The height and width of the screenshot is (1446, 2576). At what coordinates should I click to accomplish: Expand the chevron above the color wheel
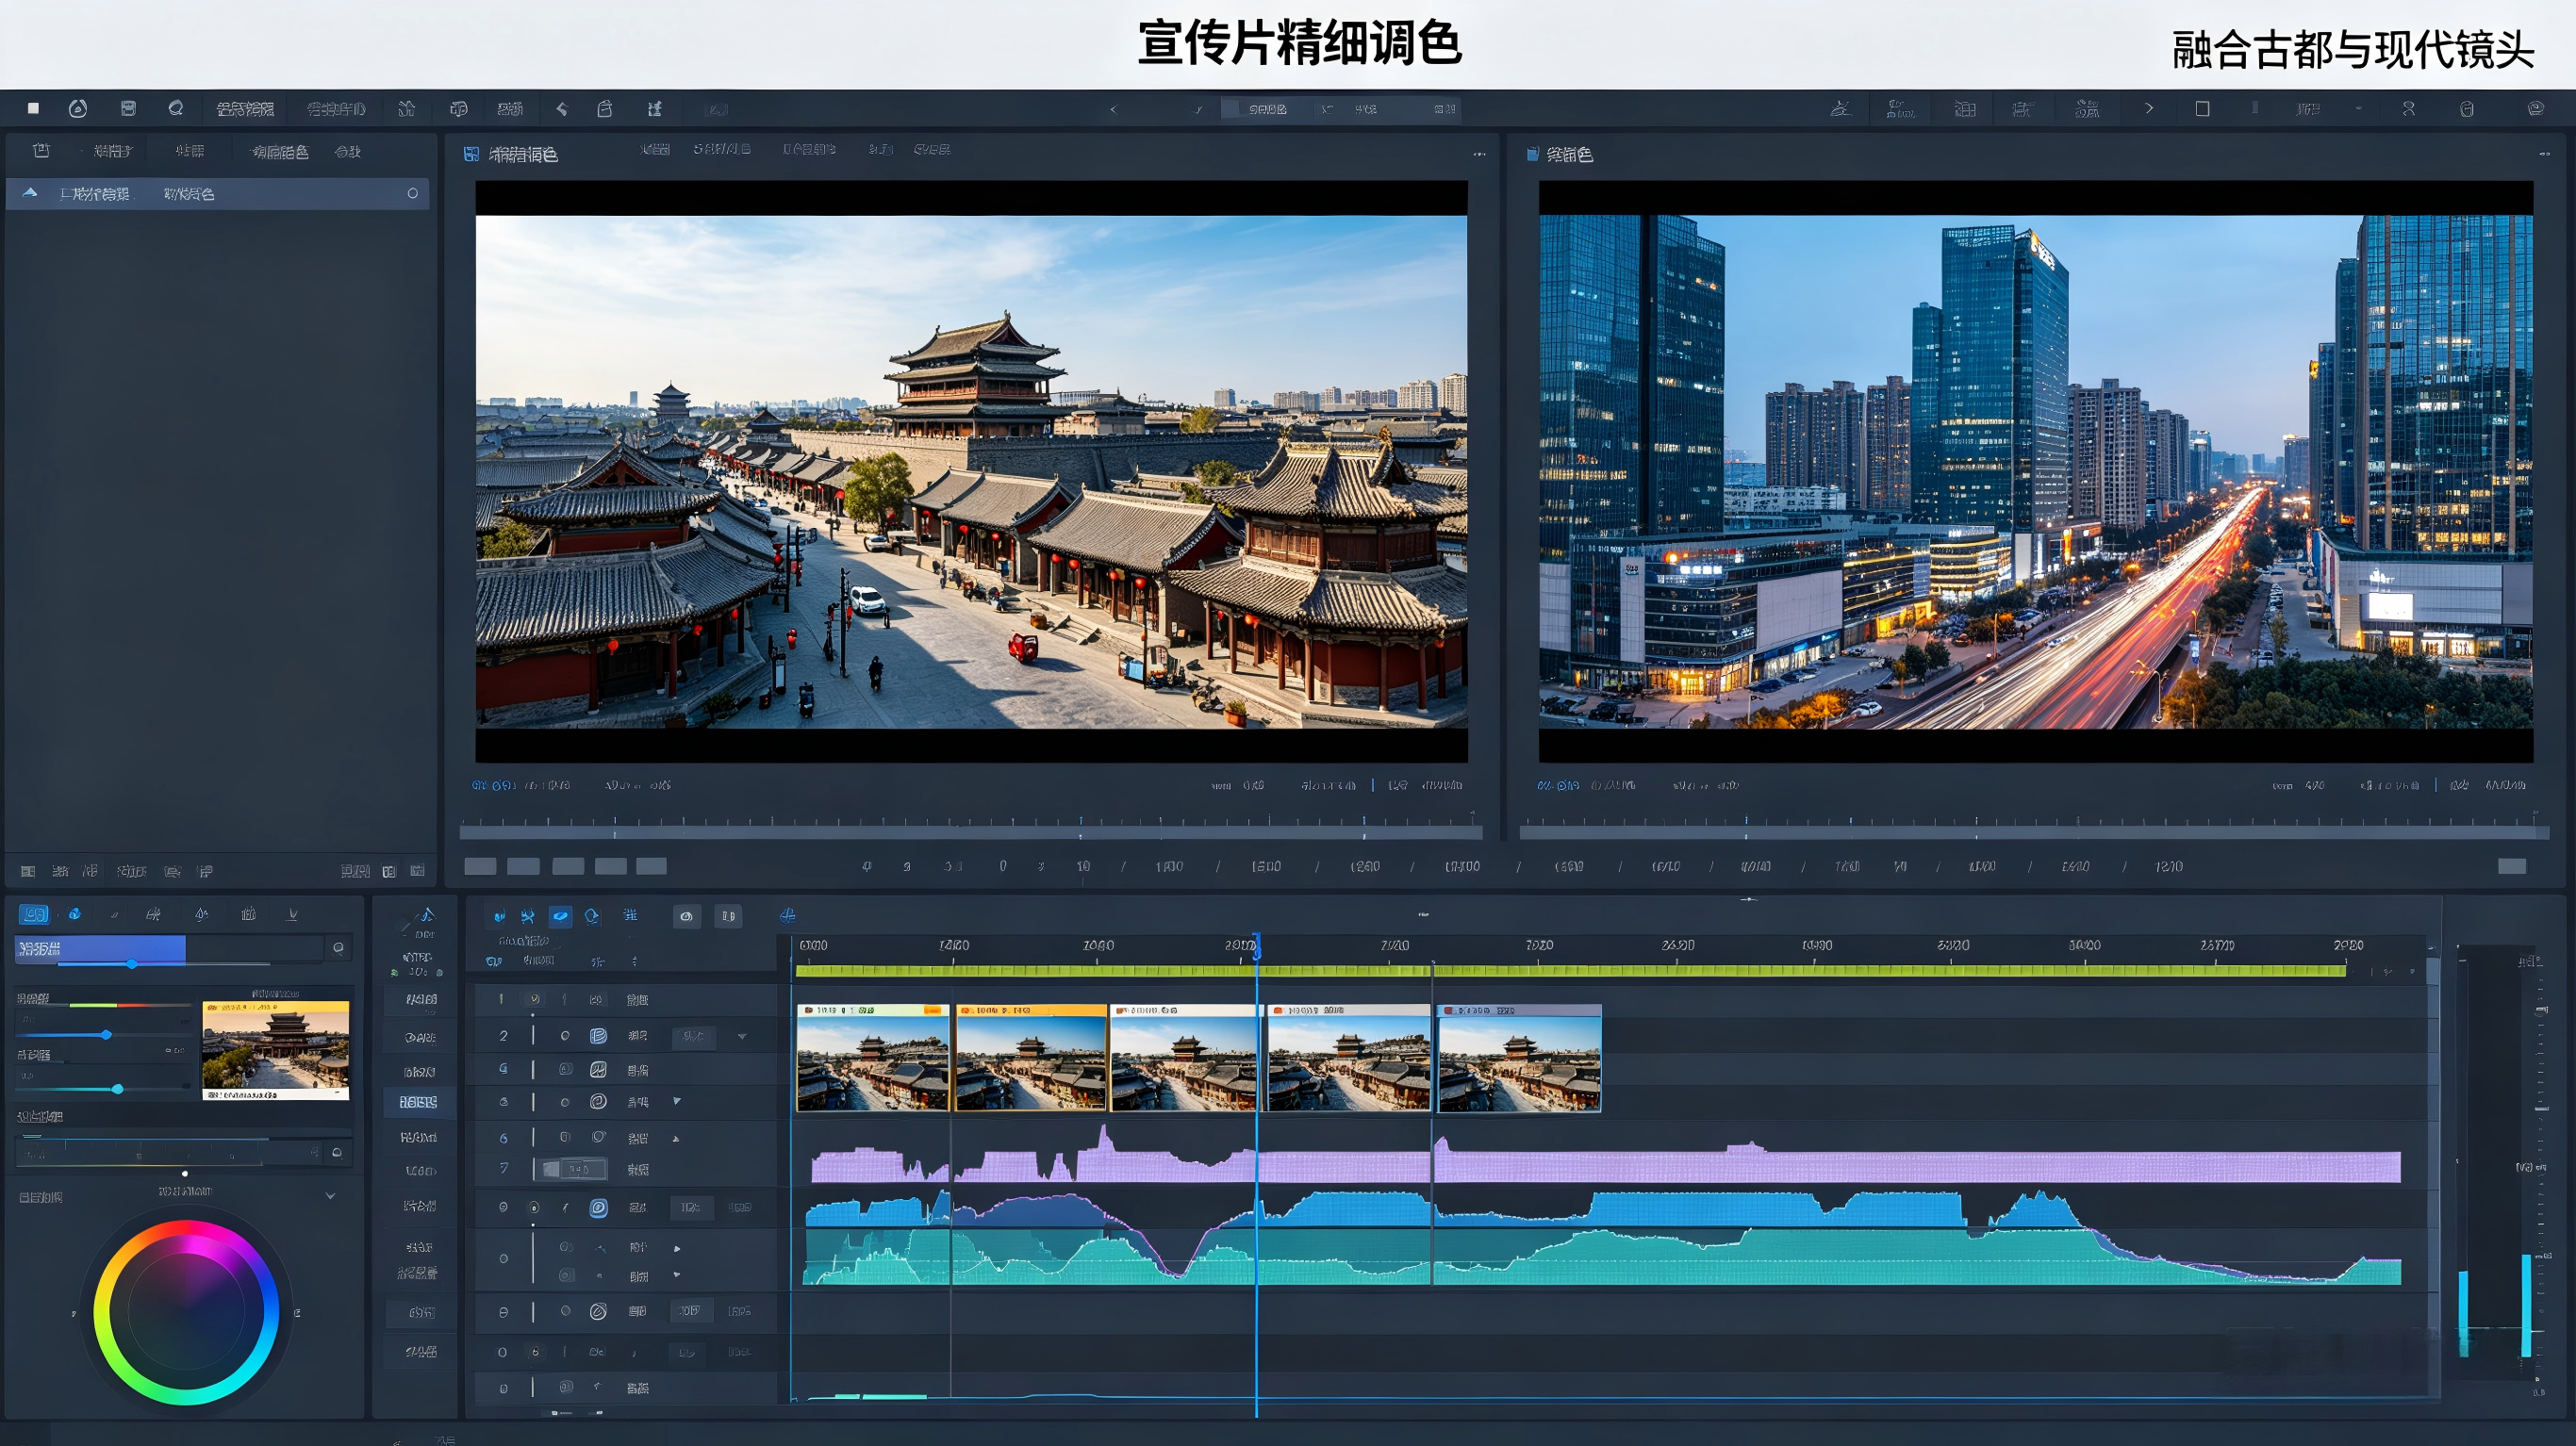[330, 1196]
